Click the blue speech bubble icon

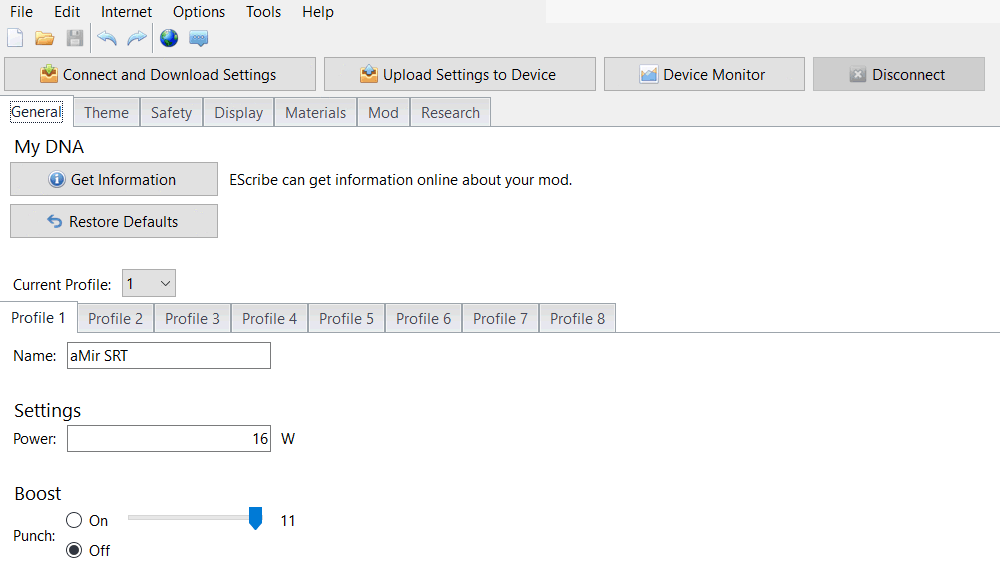(199, 39)
